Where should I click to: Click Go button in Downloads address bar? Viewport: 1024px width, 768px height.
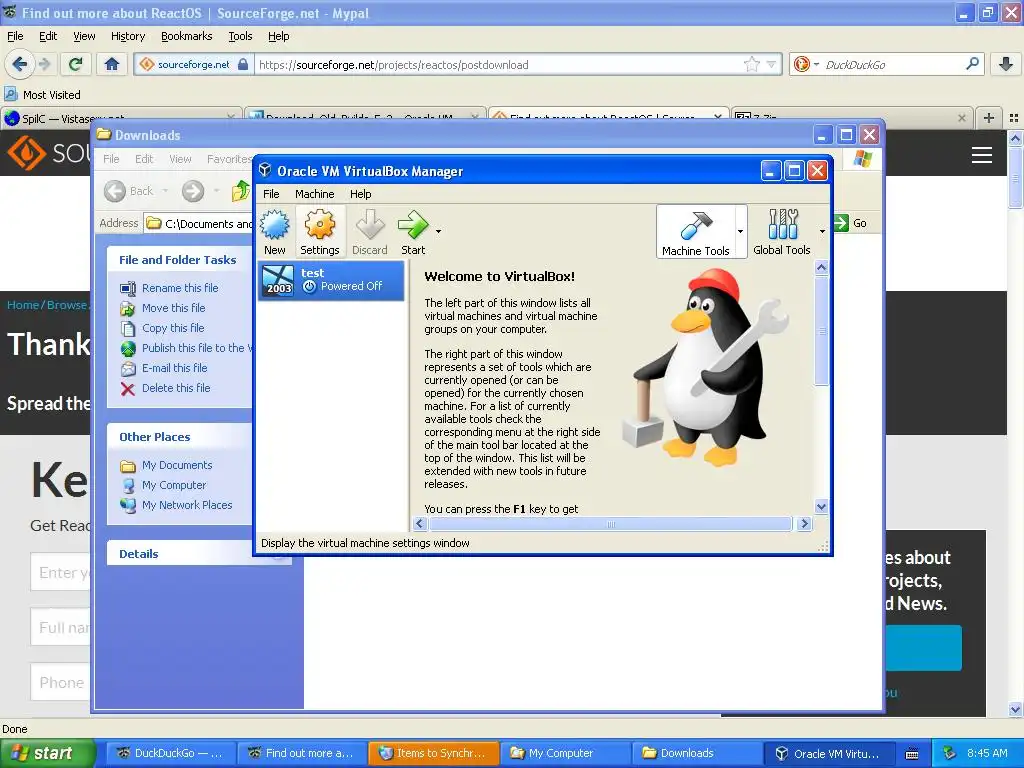point(851,223)
